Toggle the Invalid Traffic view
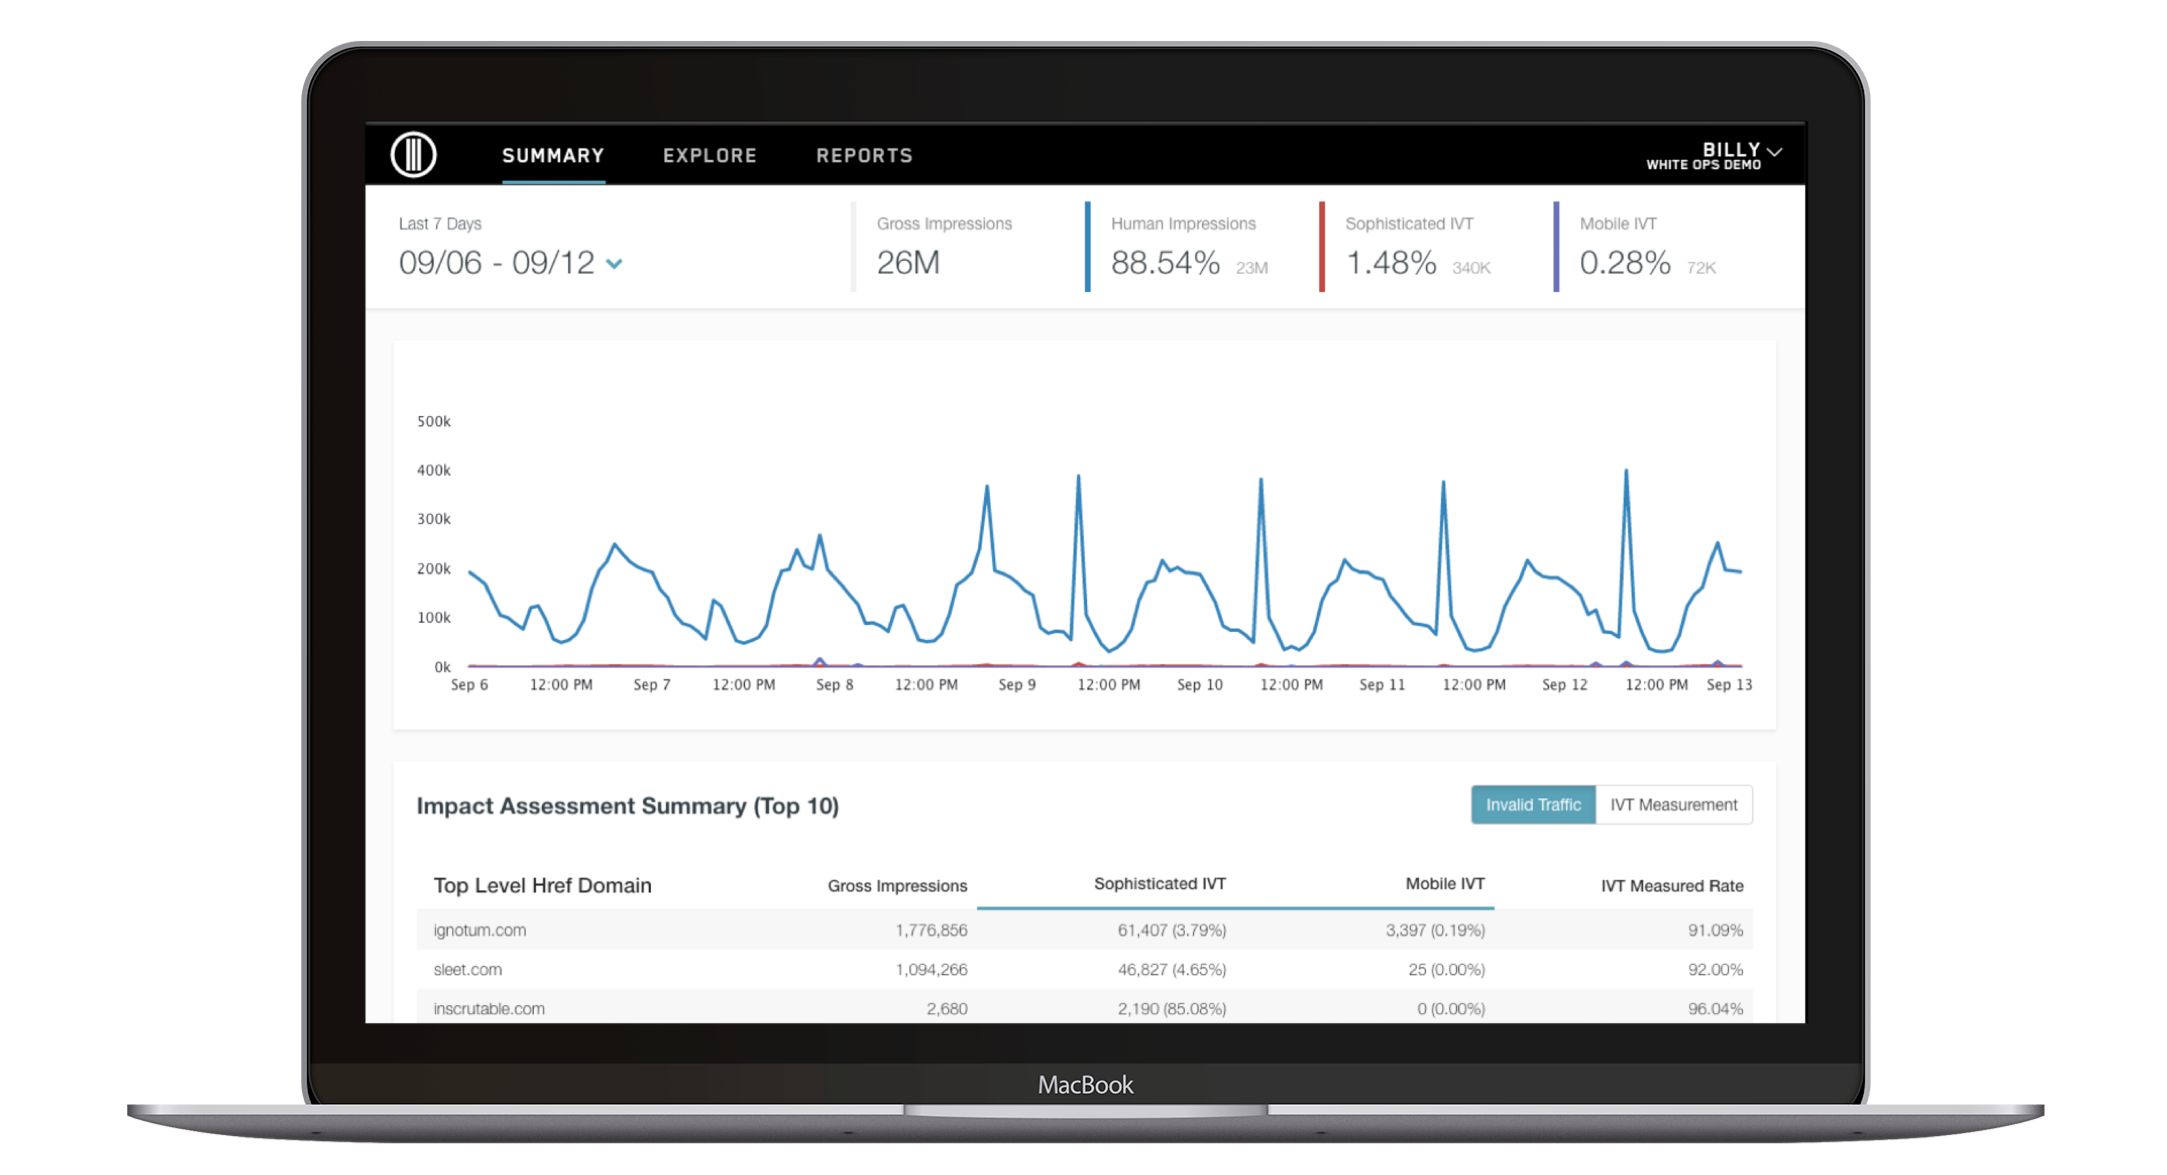Viewport: 2167px width, 1175px height. 1533,805
